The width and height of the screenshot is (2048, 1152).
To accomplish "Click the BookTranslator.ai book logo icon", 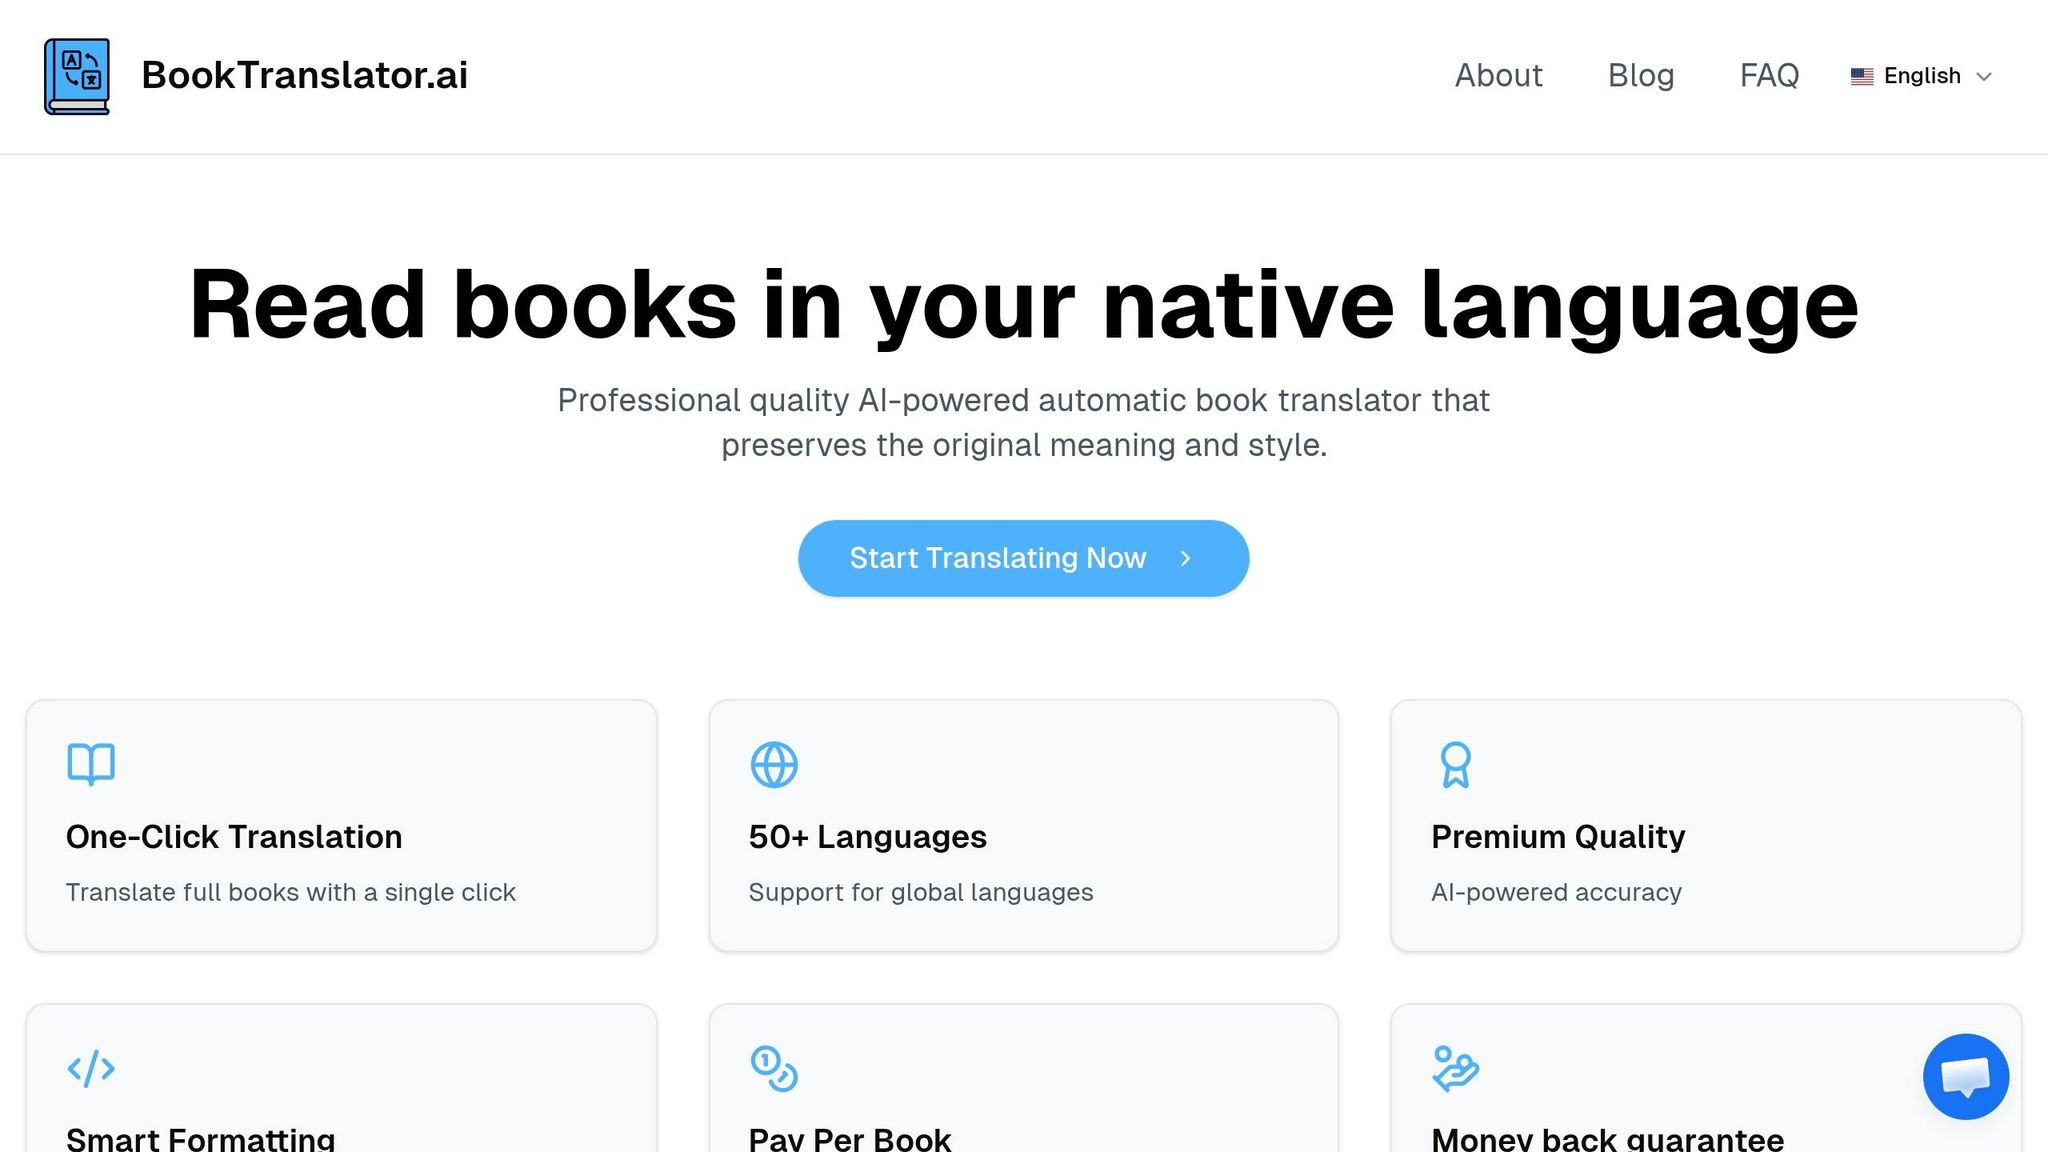I will pyautogui.click(x=75, y=75).
